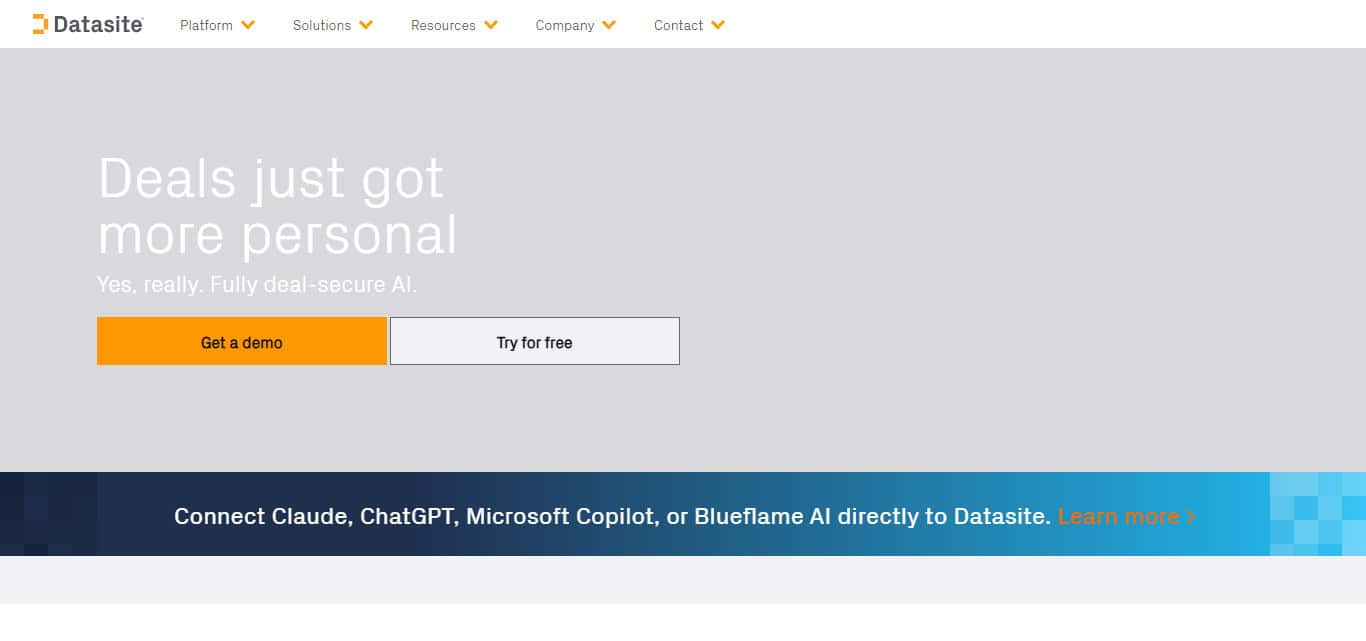Viewport: 1366px width, 641px height.
Task: Click the Try for free button
Action: tap(535, 341)
